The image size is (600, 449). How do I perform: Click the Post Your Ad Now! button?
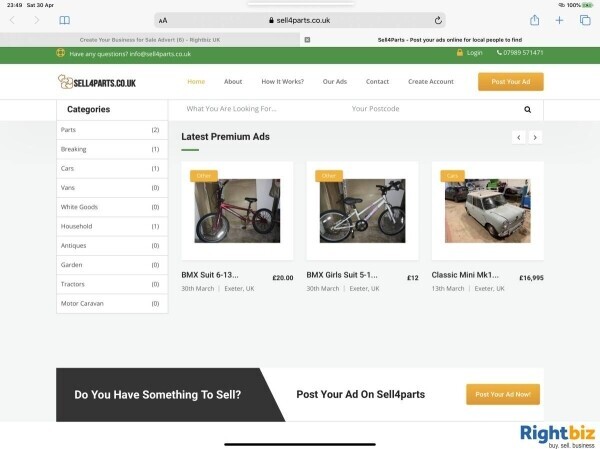point(503,394)
